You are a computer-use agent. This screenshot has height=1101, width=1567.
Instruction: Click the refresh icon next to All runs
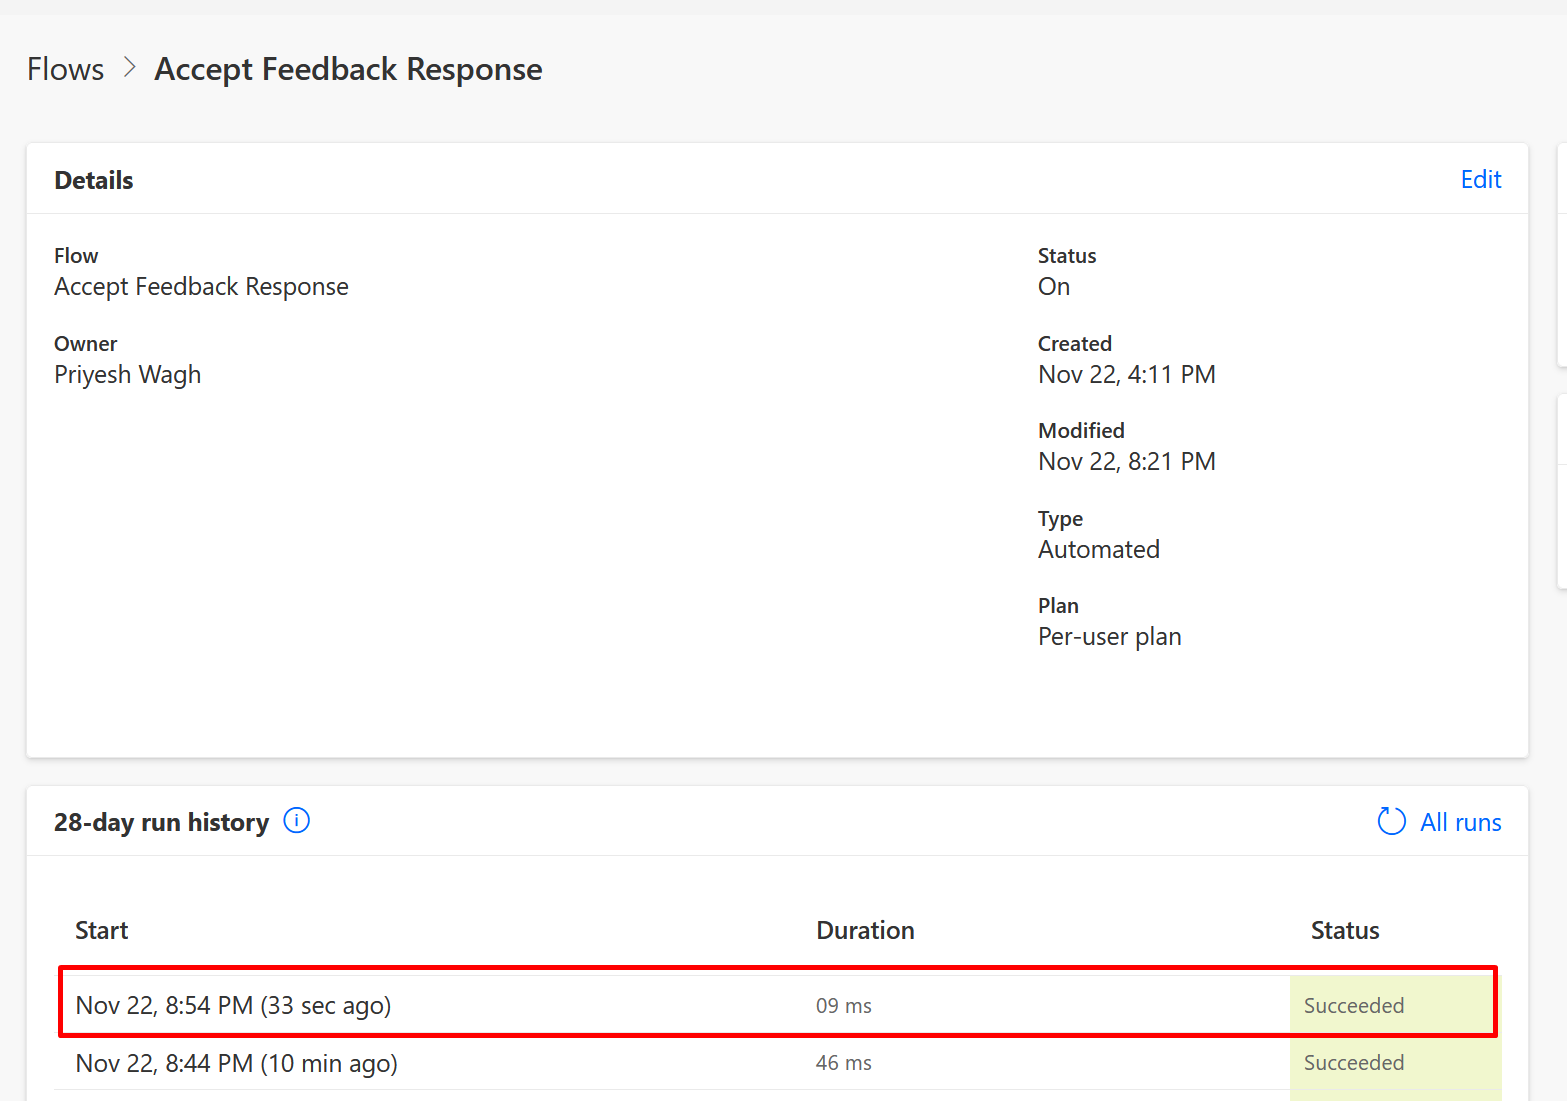click(1391, 821)
